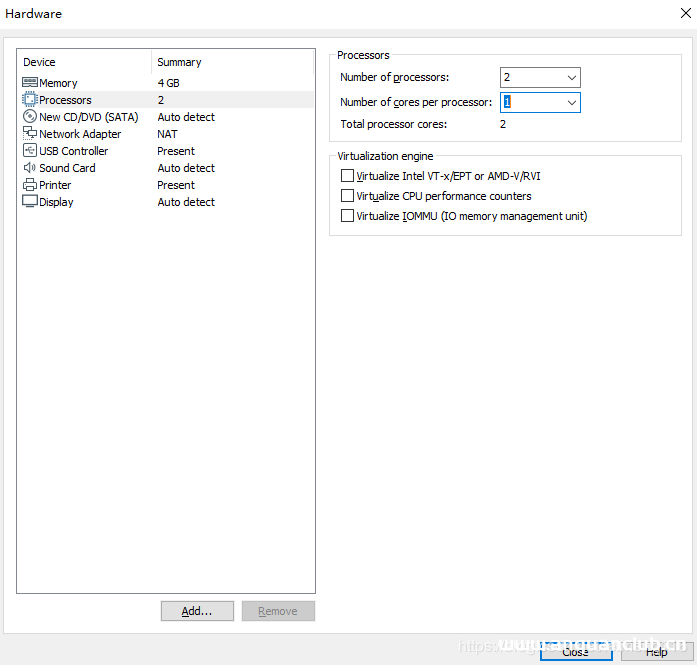Toggle Virtualize CPU performance counters checkbox

pos(348,196)
